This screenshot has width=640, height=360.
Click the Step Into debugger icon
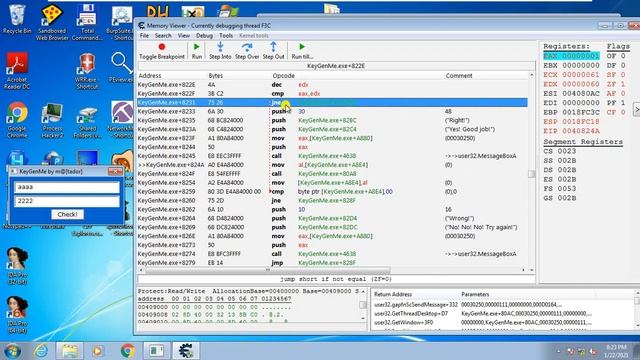coord(220,51)
